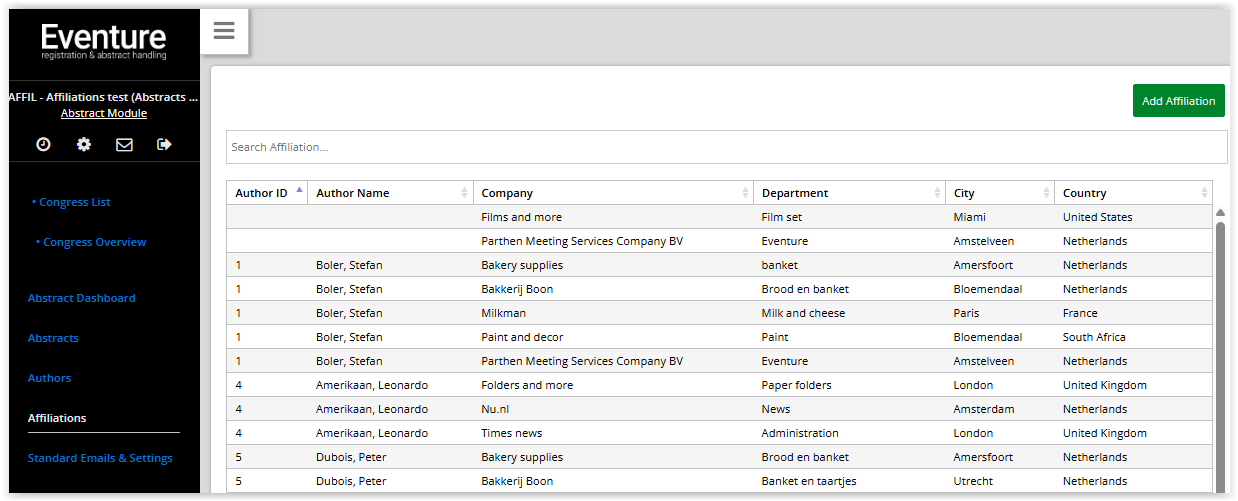
Task: Open the clock history icon
Action: [43, 145]
